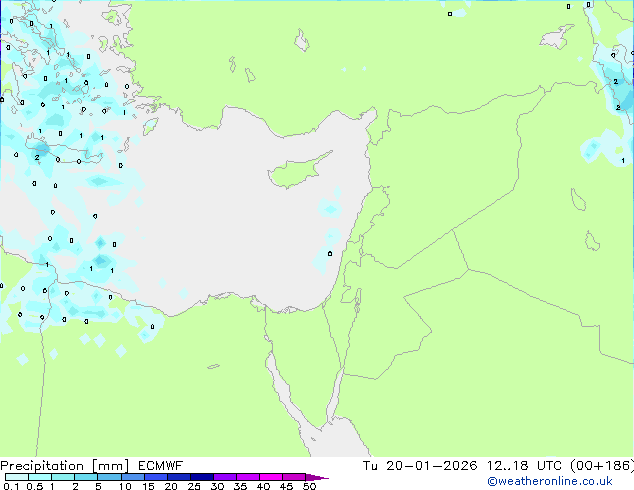Click the '25' legend scale label

tap(194, 486)
